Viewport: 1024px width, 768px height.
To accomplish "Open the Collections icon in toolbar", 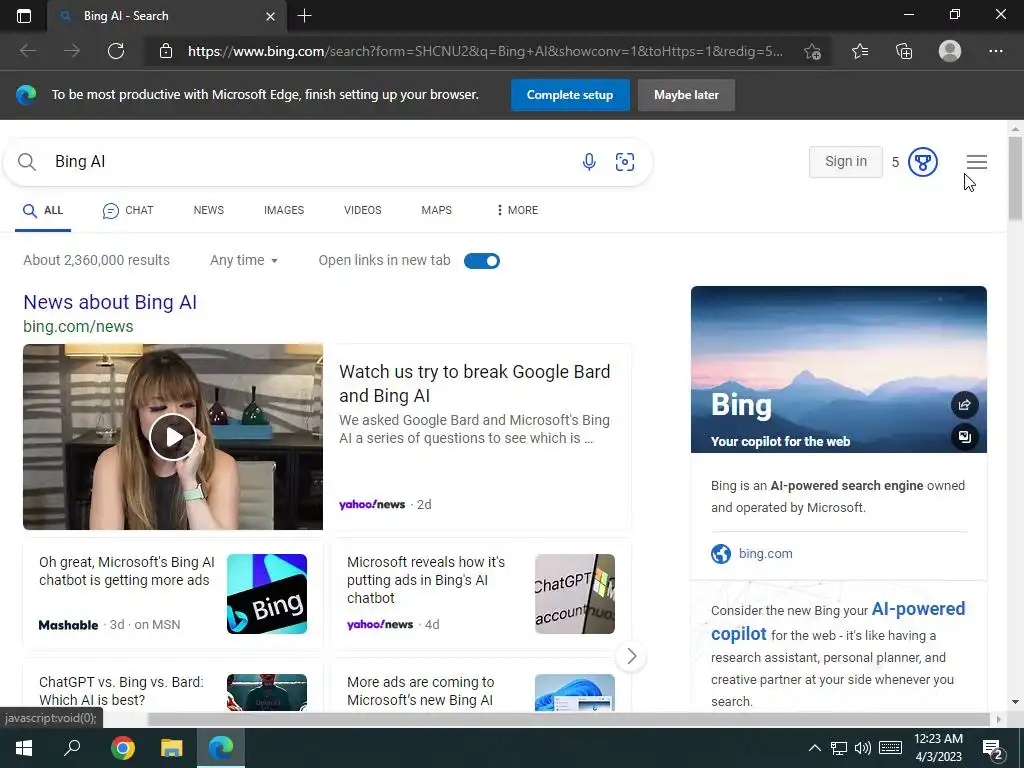I will point(904,51).
